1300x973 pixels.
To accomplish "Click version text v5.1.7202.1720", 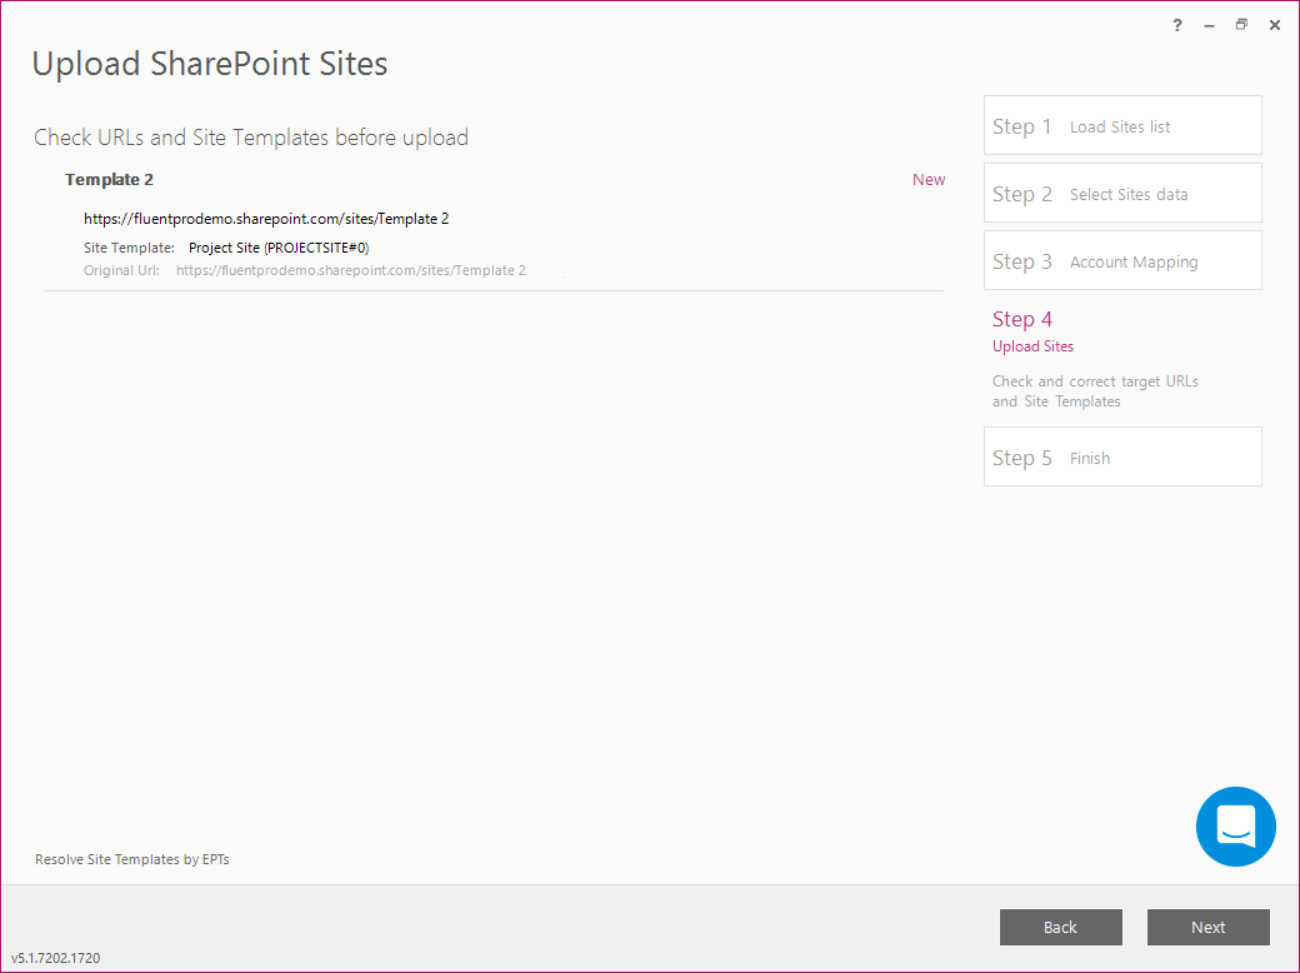I will point(56,957).
